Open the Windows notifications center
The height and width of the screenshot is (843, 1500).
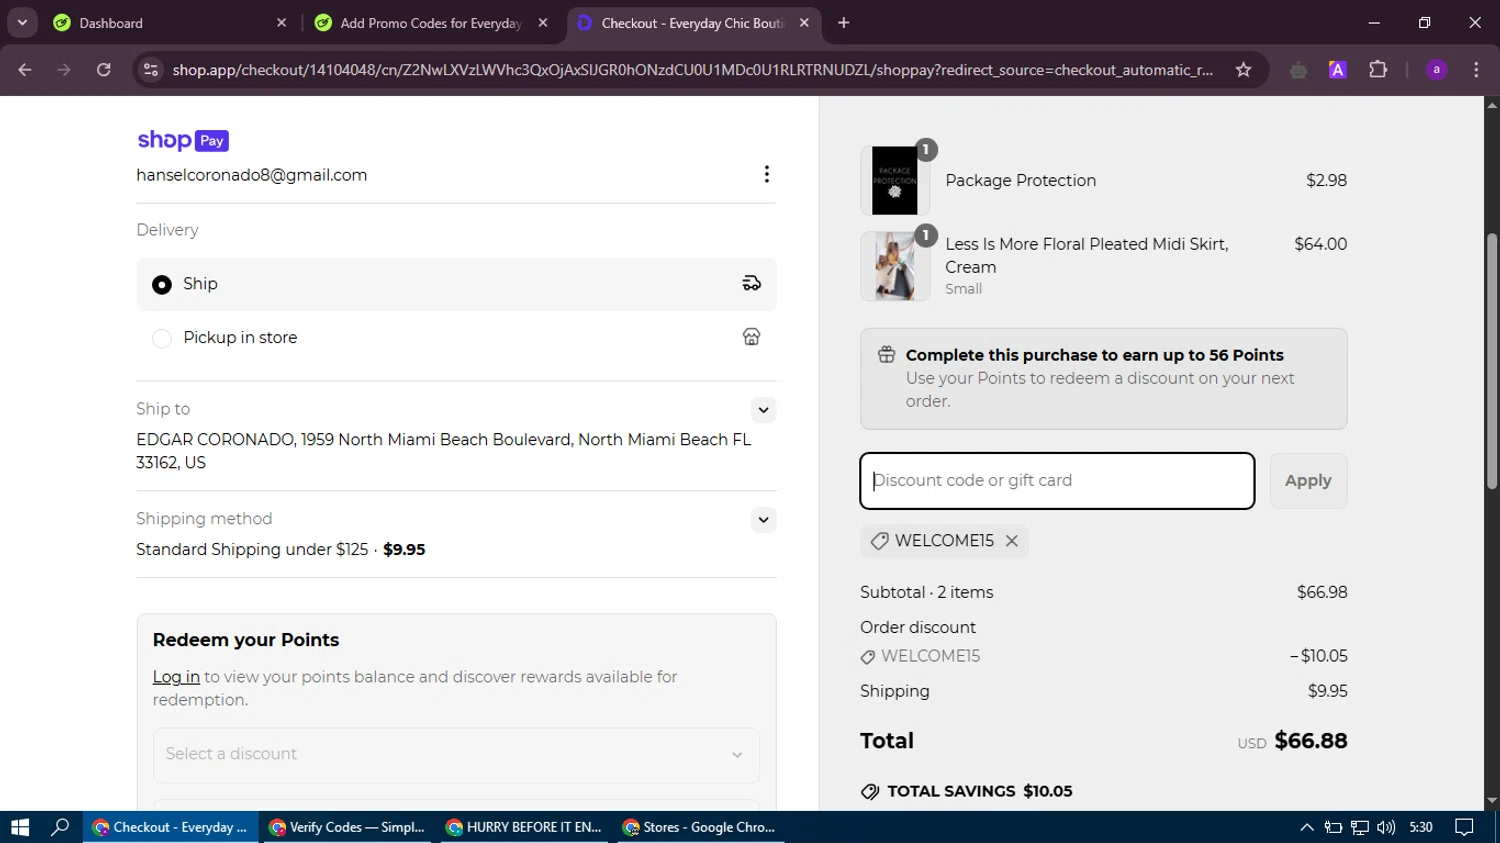pos(1464,827)
